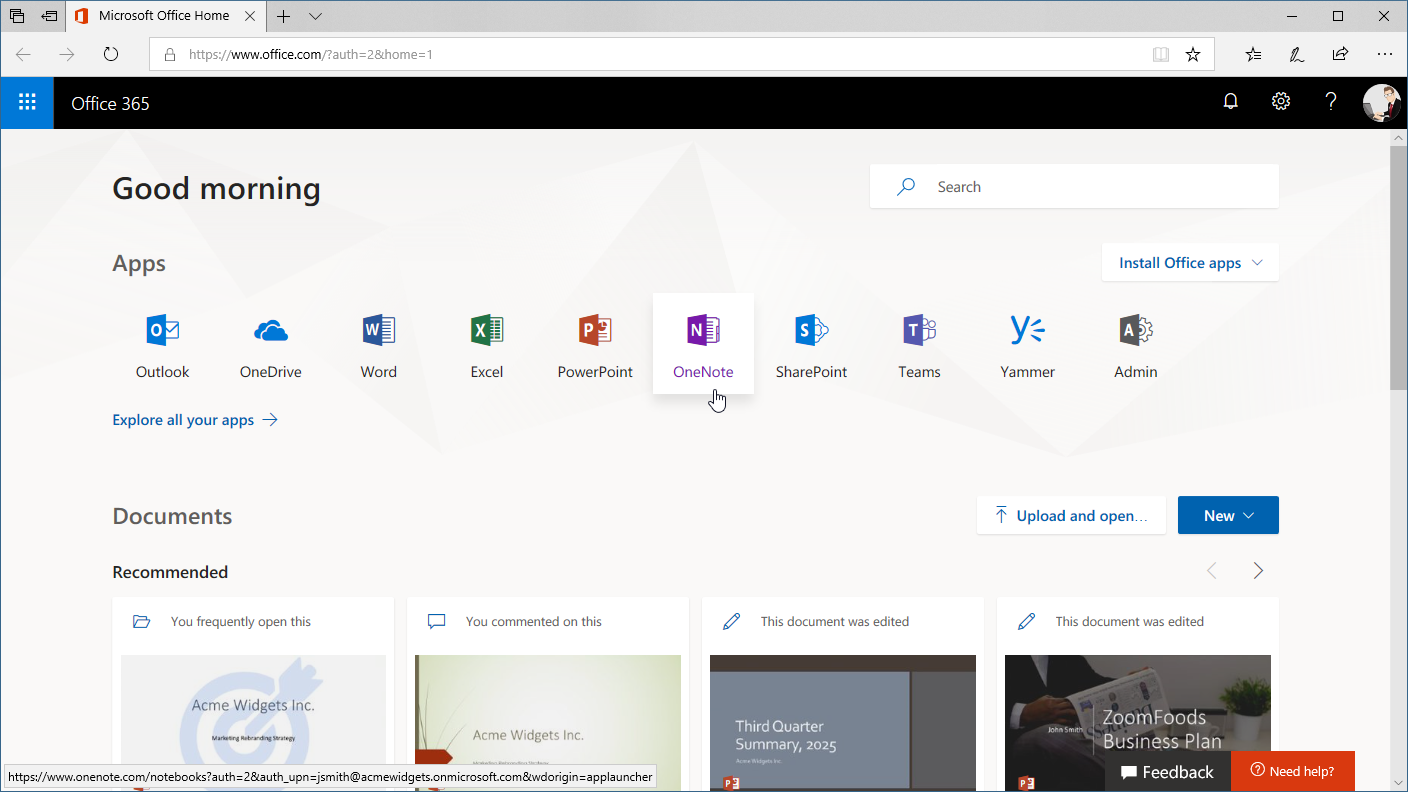Open the Help question mark
The height and width of the screenshot is (792, 1408).
pos(1330,102)
